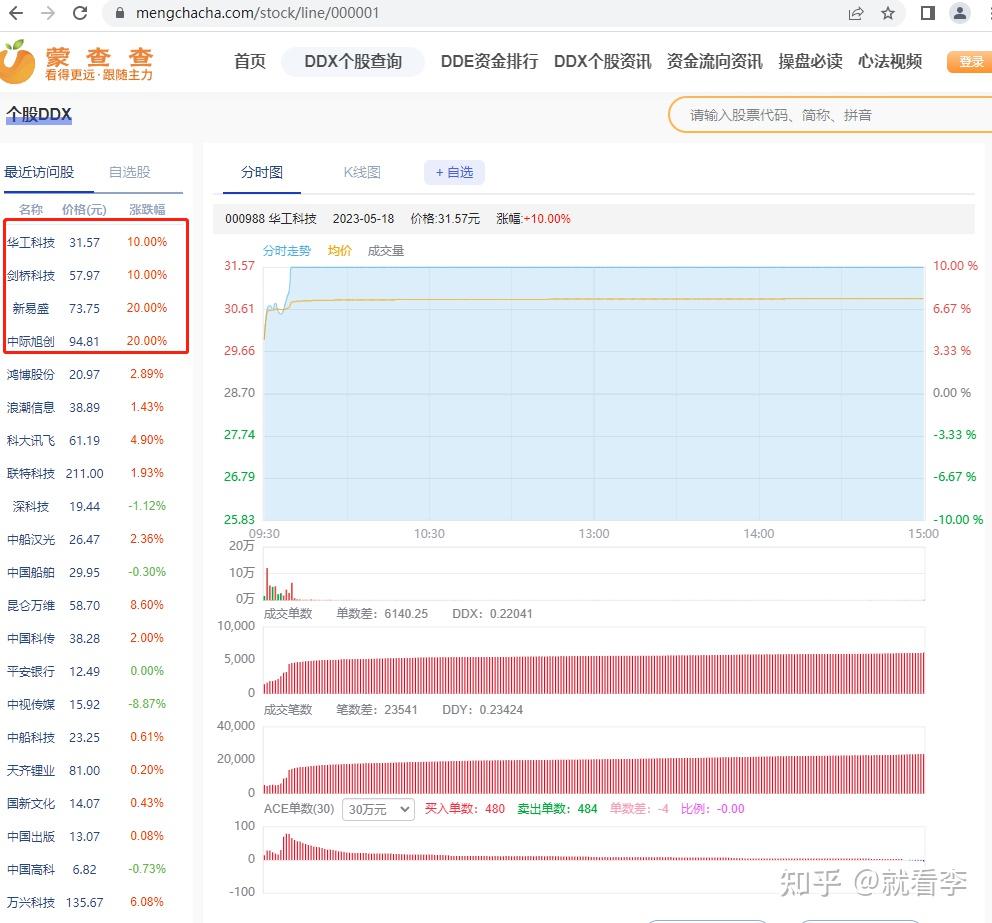The height and width of the screenshot is (923, 992).
Task: Open 中船科技 stock row
Action: click(87, 737)
